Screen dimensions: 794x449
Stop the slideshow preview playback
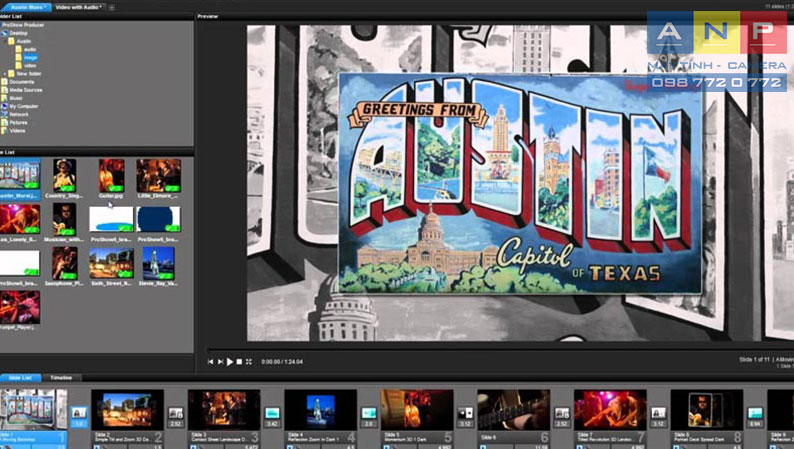pos(240,361)
